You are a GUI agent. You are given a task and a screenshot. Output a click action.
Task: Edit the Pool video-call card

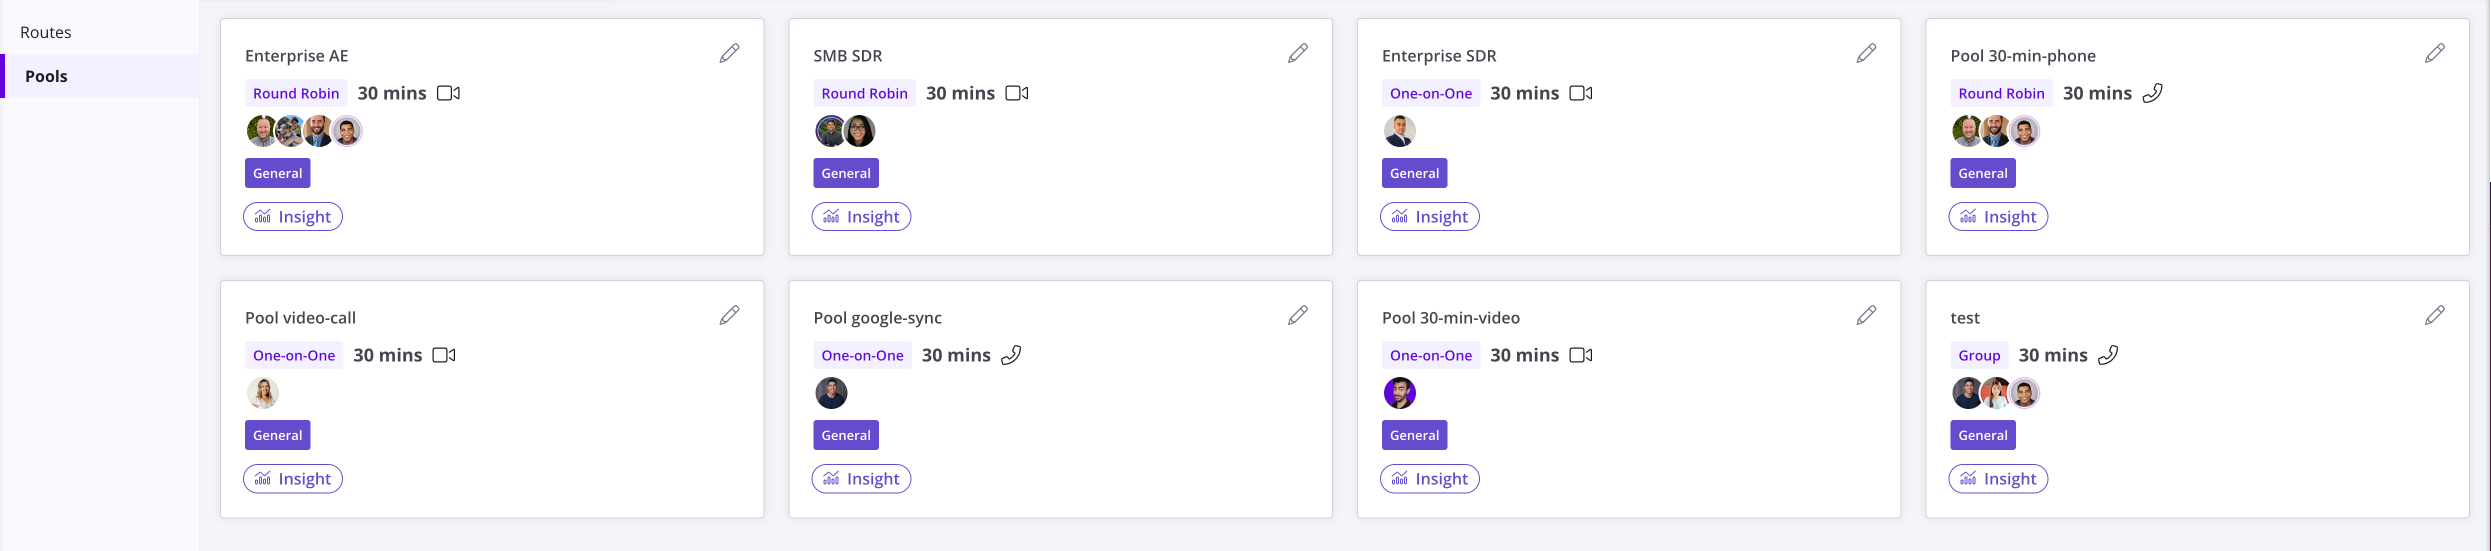pyautogui.click(x=729, y=315)
